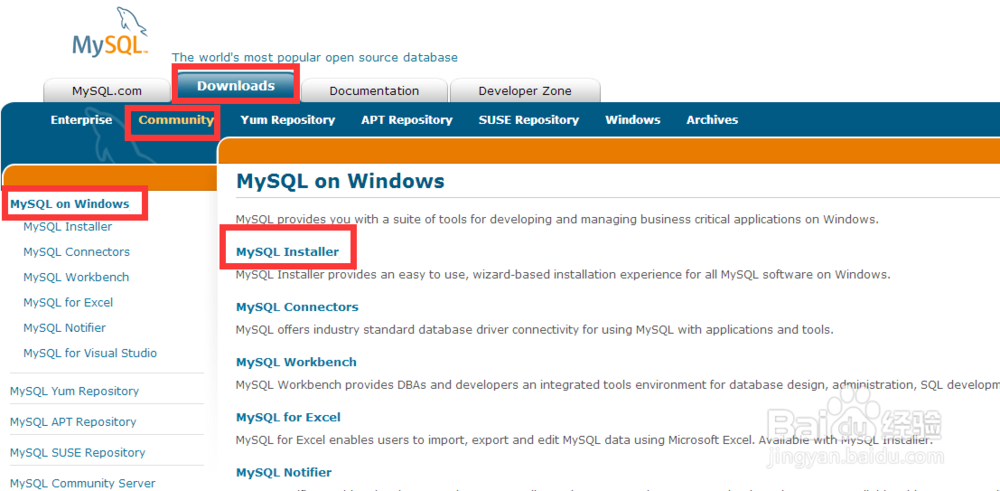Open MySQL Connectors heading link

(297, 307)
